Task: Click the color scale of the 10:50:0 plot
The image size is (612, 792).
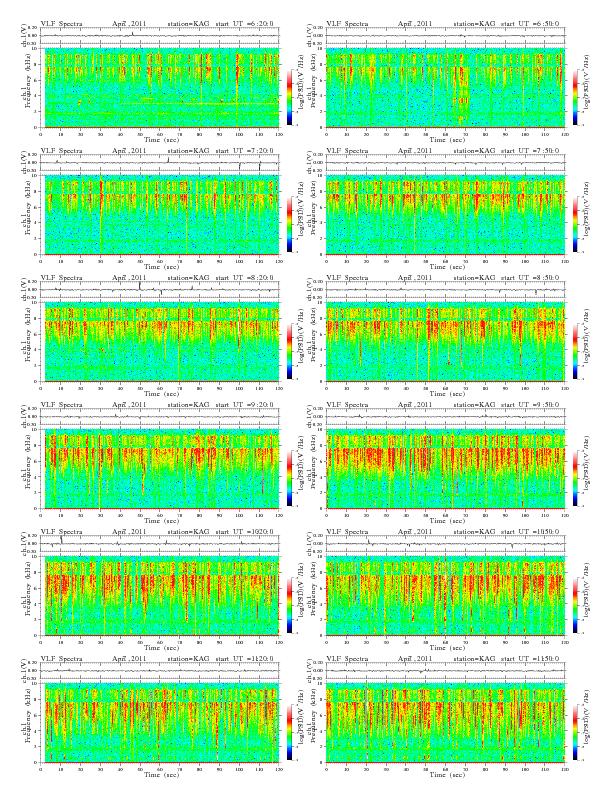Action: [x=576, y=605]
